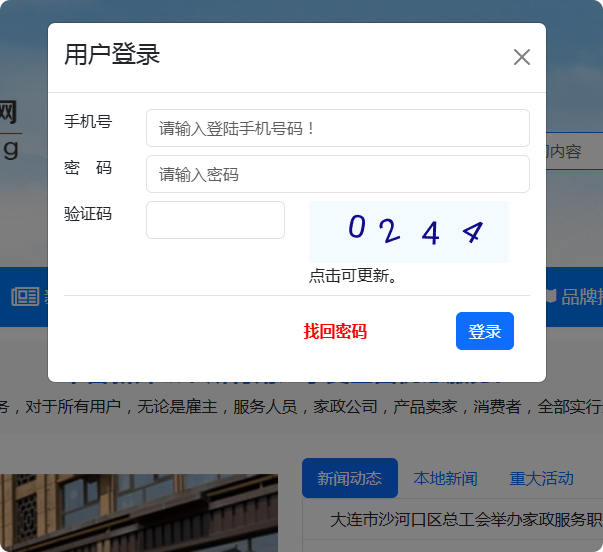Open the 新闻动态 tab
This screenshot has height=552, width=603.
tap(350, 478)
